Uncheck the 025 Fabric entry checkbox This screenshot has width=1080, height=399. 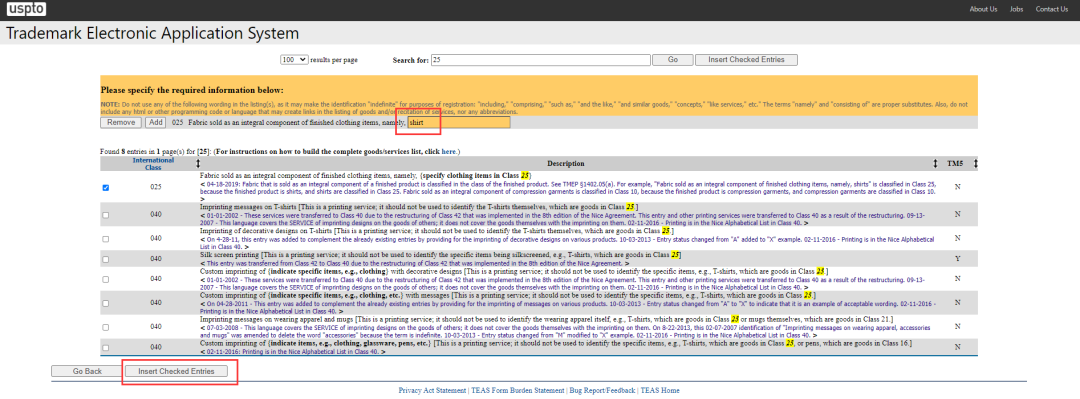point(105,187)
